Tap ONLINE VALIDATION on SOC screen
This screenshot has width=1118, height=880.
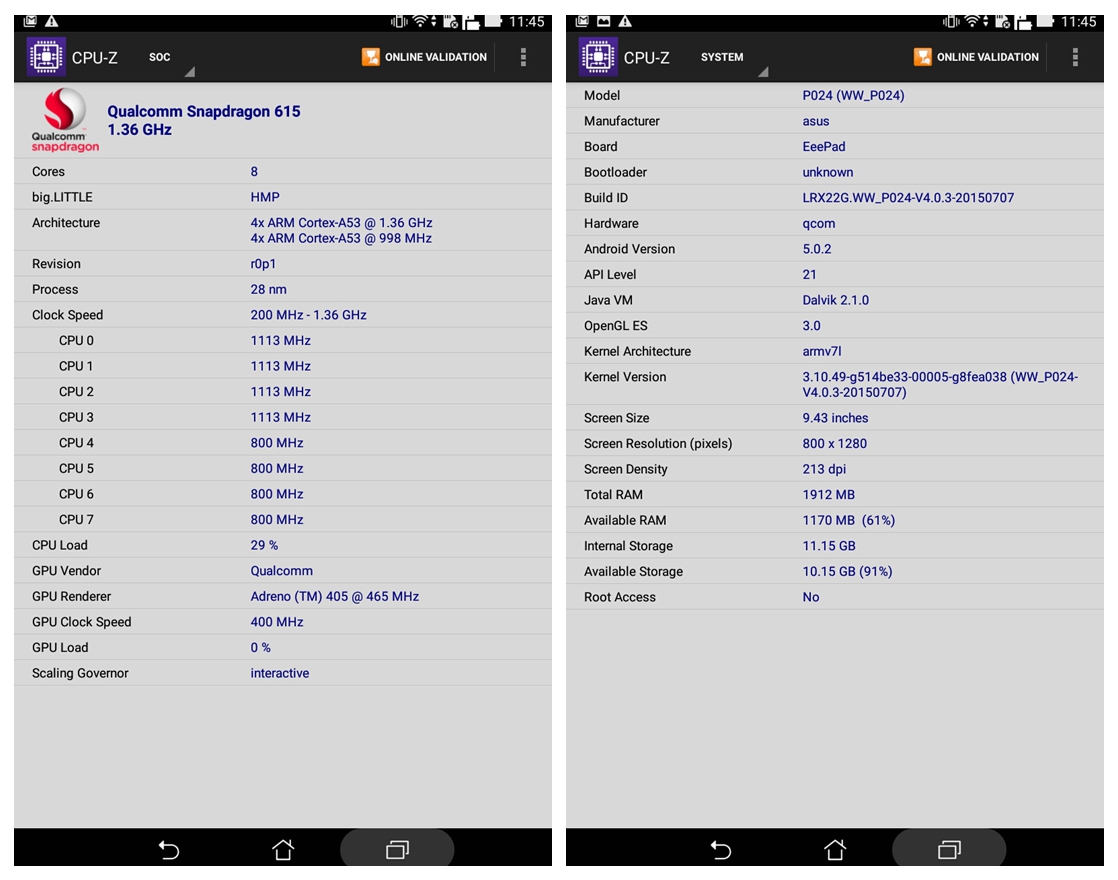(x=424, y=57)
